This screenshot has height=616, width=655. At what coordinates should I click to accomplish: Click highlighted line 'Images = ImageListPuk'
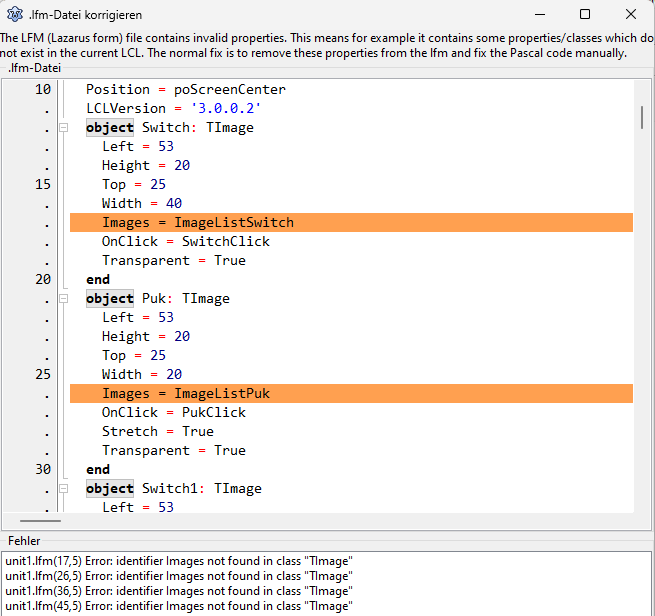186,393
